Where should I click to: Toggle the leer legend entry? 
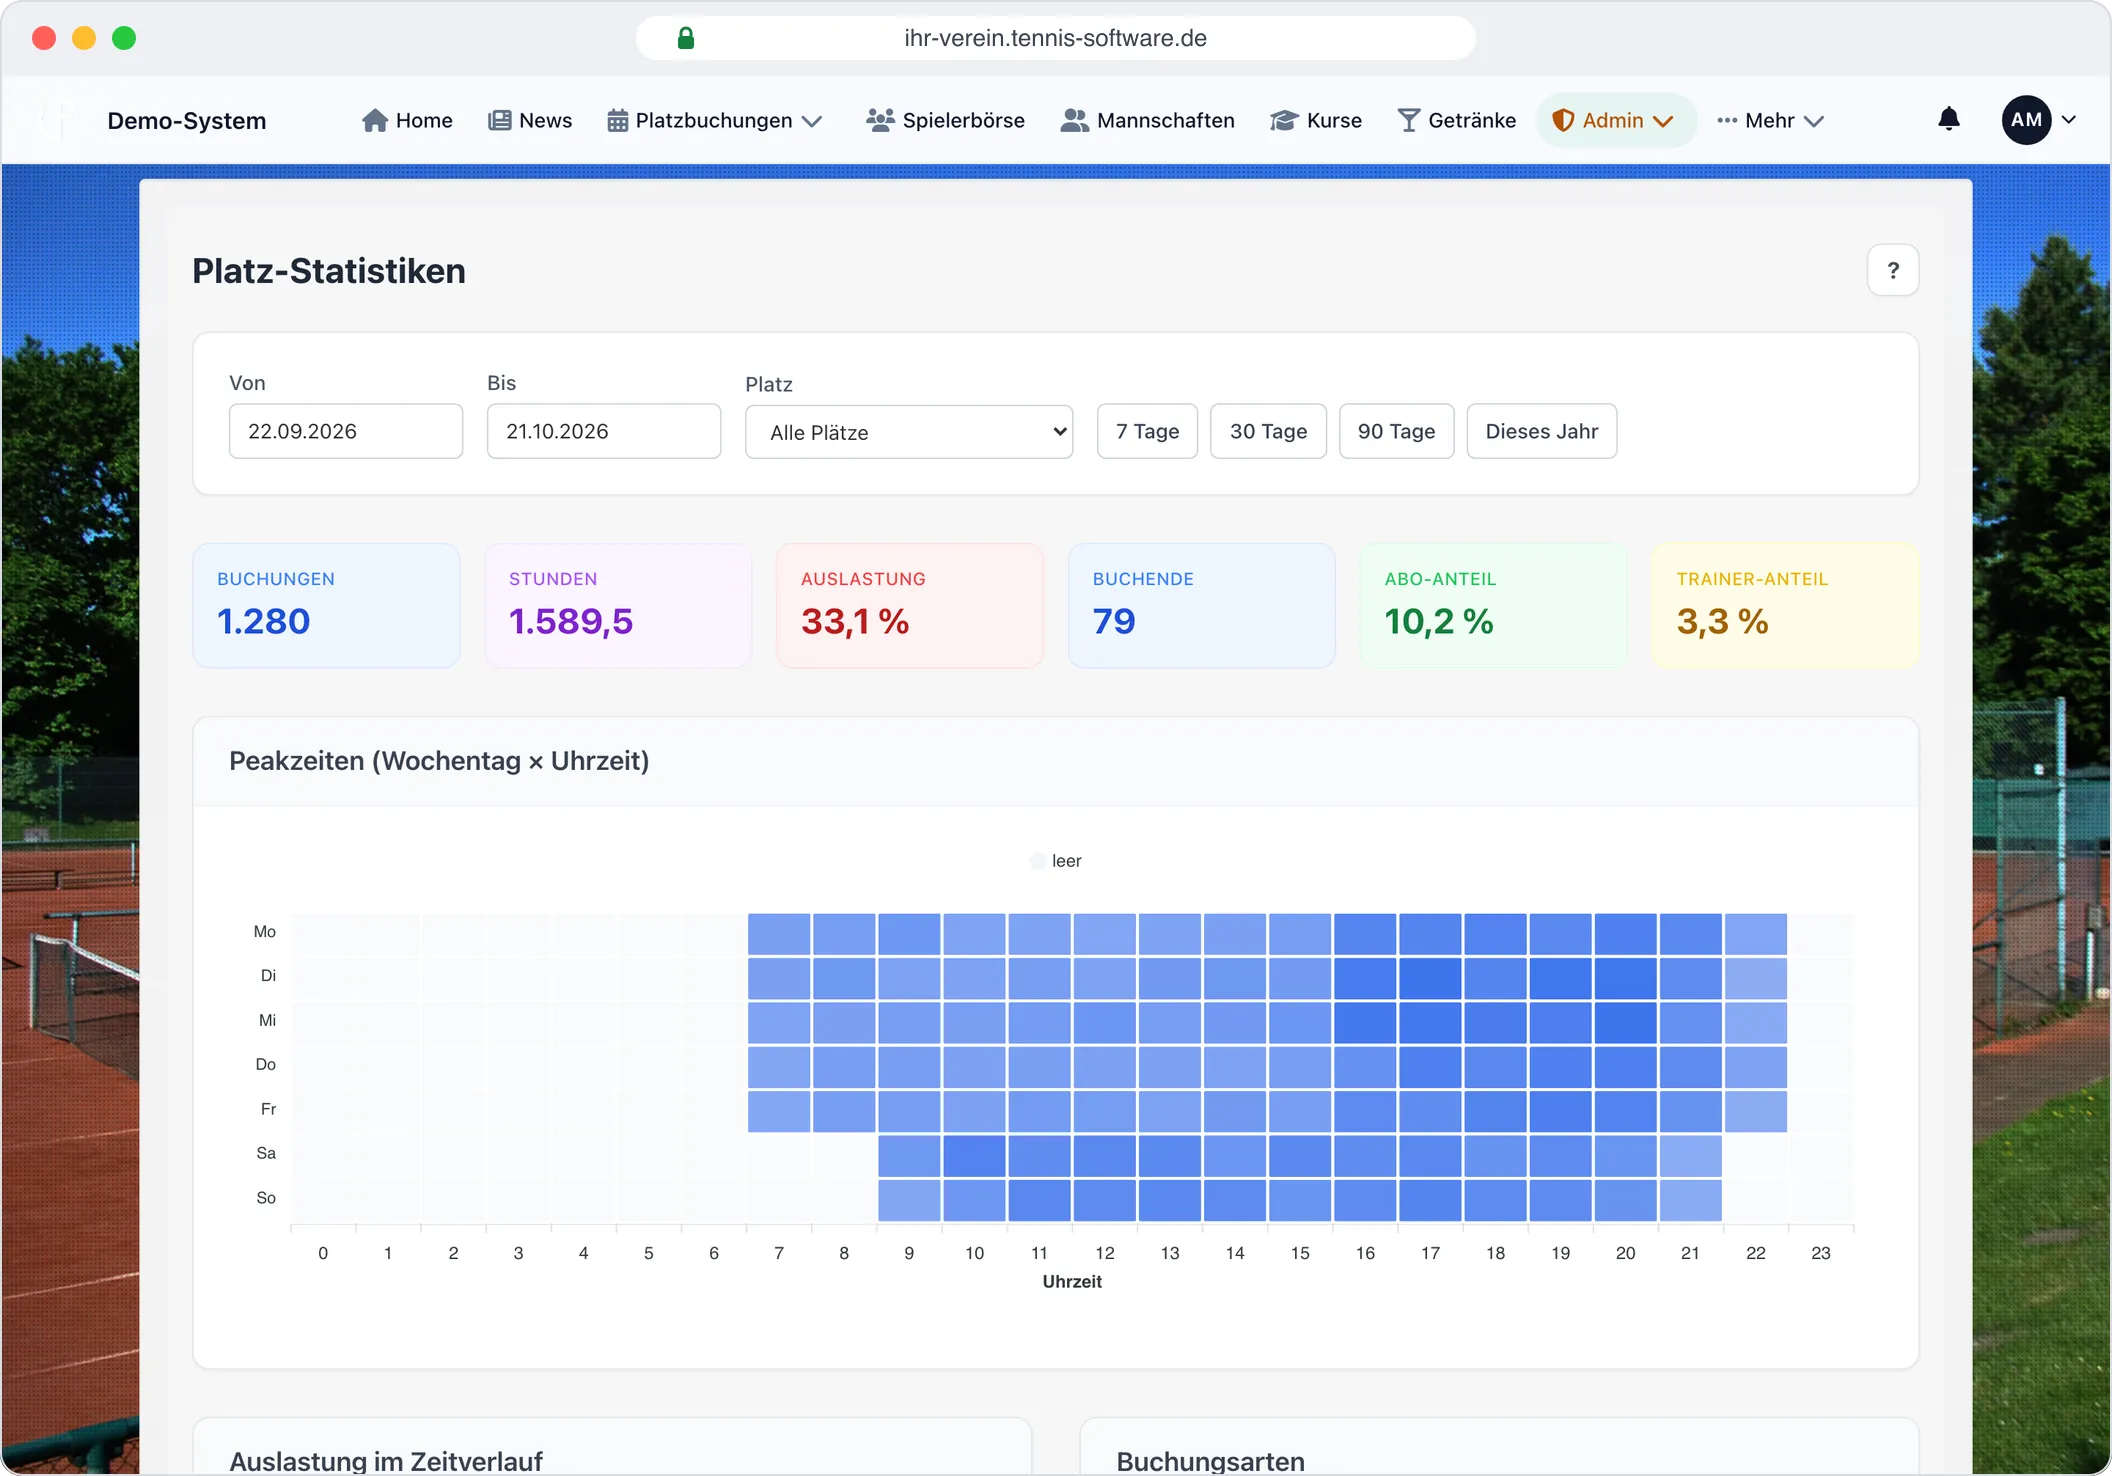1056,861
